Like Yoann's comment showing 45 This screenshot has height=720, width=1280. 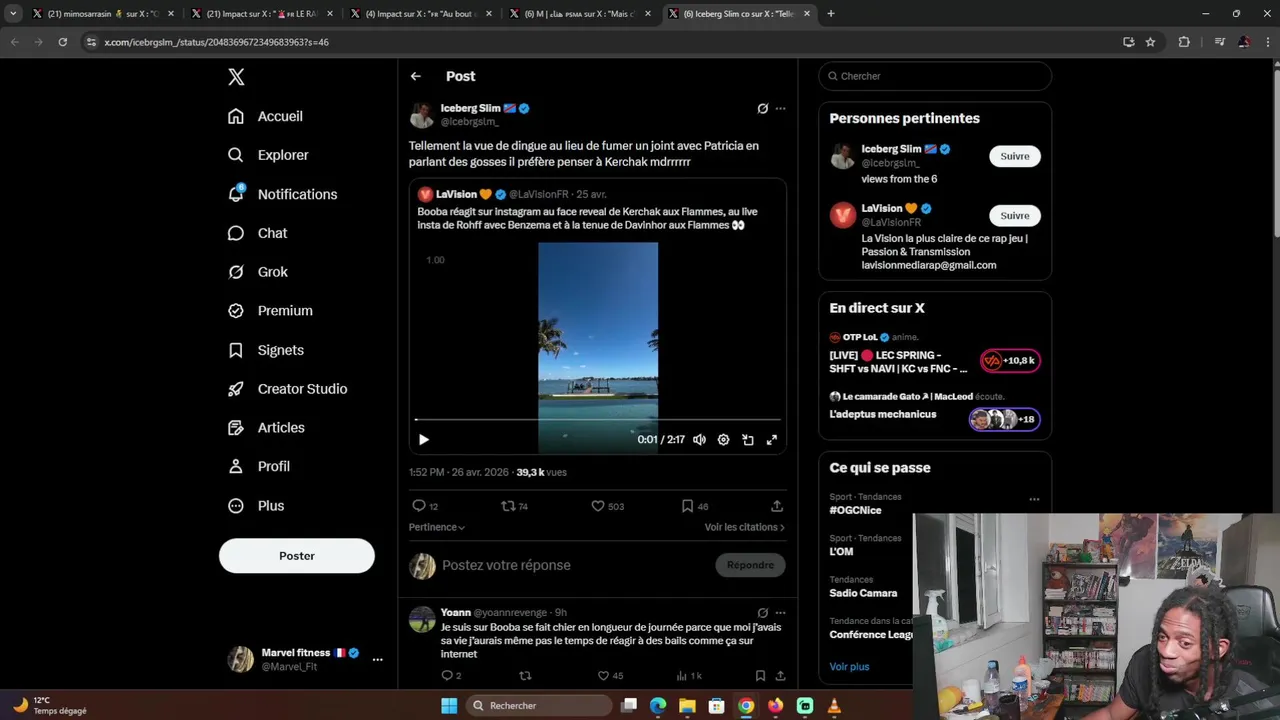pyautogui.click(x=603, y=676)
